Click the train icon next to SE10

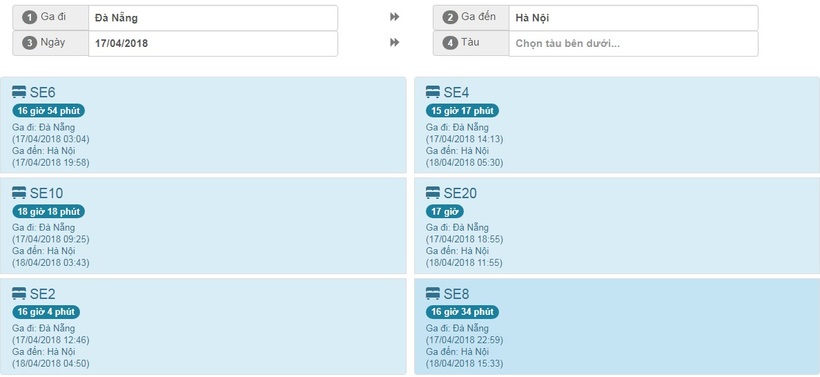[x=19, y=193]
